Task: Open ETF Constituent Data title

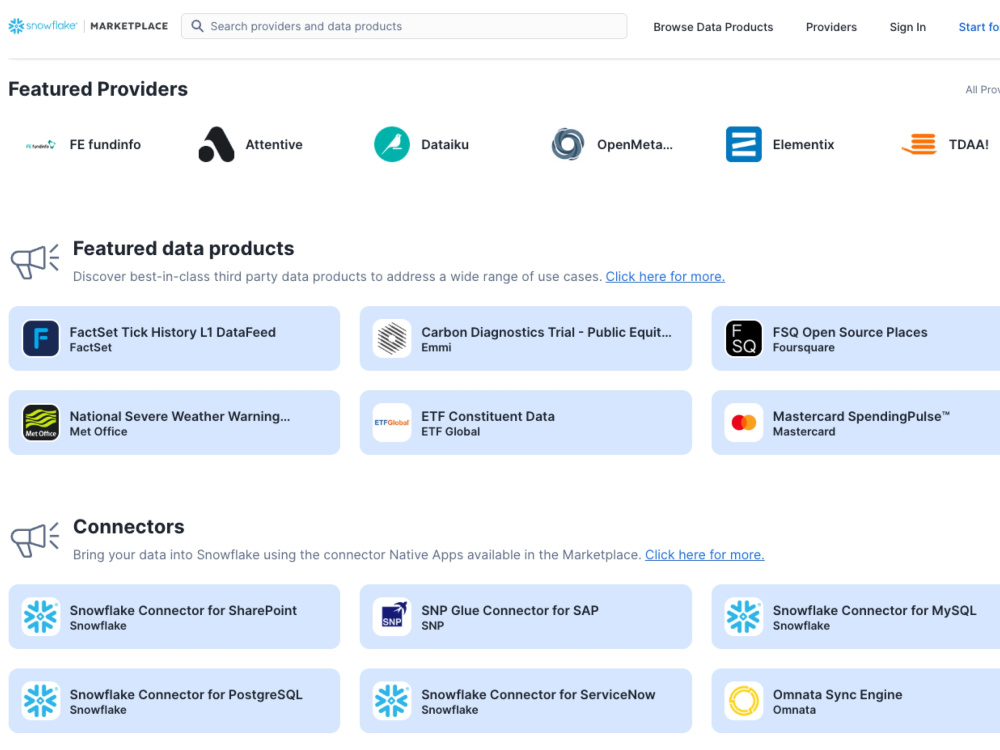Action: pos(488,416)
